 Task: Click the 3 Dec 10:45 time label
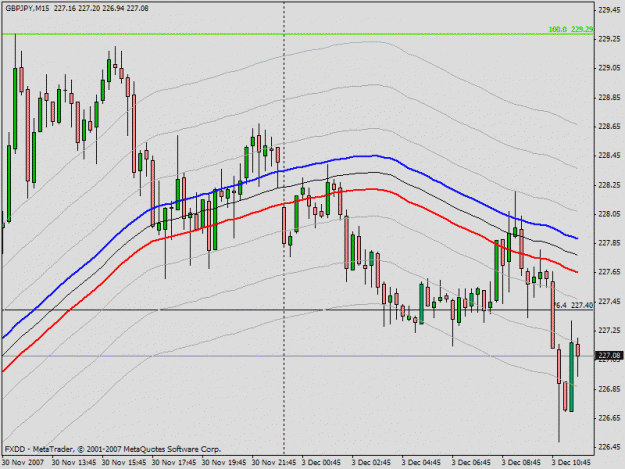point(571,463)
